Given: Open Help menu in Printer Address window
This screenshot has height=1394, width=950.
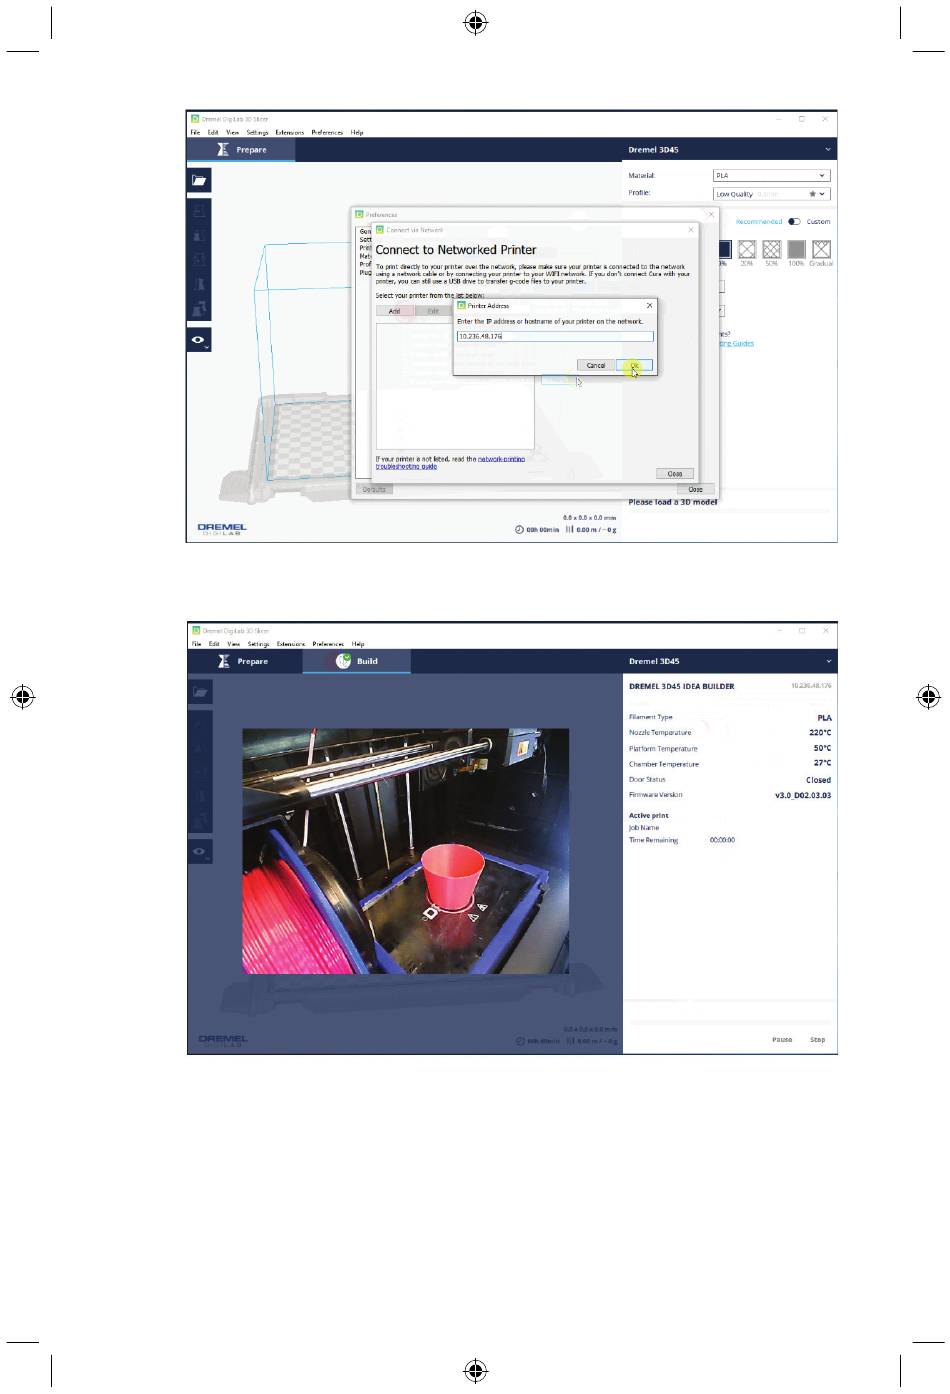Looking at the screenshot, I should pyautogui.click(x=357, y=132).
